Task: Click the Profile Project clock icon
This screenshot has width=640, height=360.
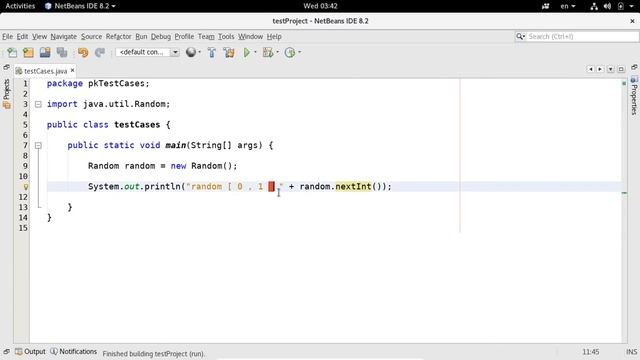Action: [x=289, y=52]
